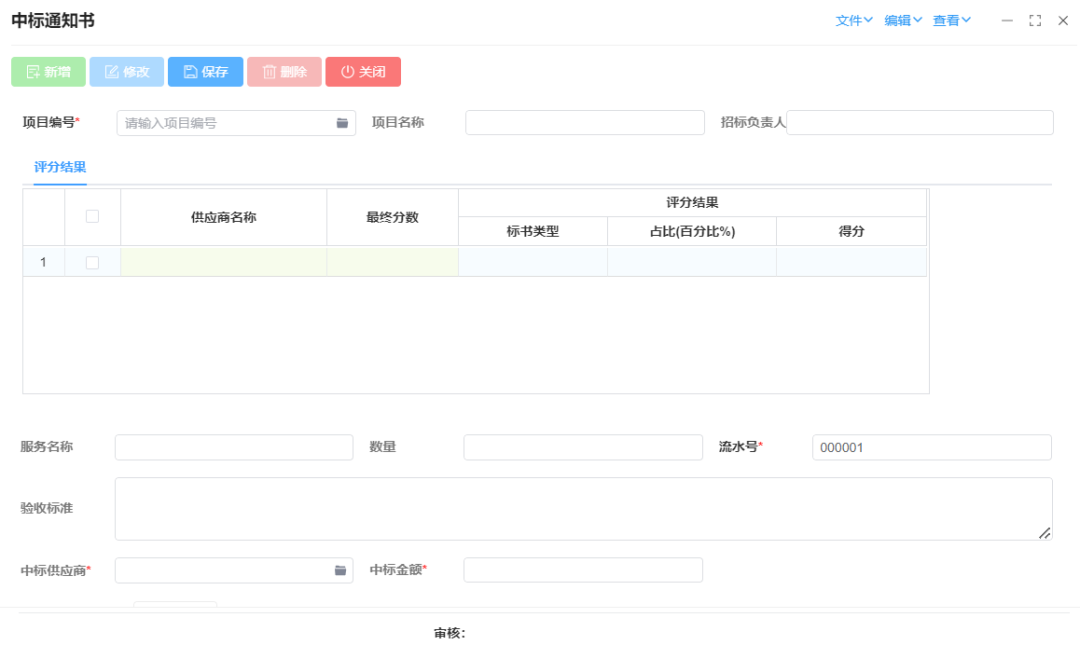Click the 服务名称 input field
Image resolution: width=1080 pixels, height=645 pixels.
point(234,447)
